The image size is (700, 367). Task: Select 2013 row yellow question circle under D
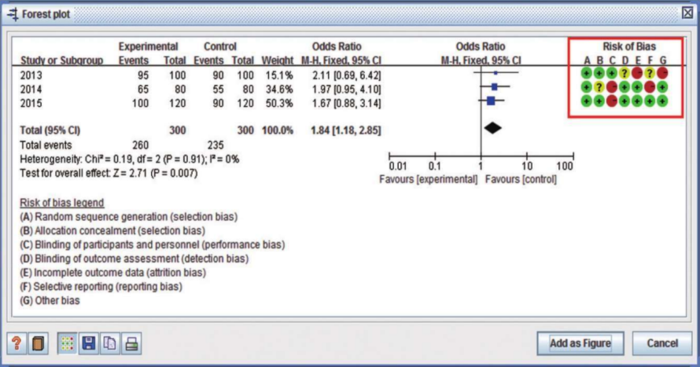click(624, 73)
